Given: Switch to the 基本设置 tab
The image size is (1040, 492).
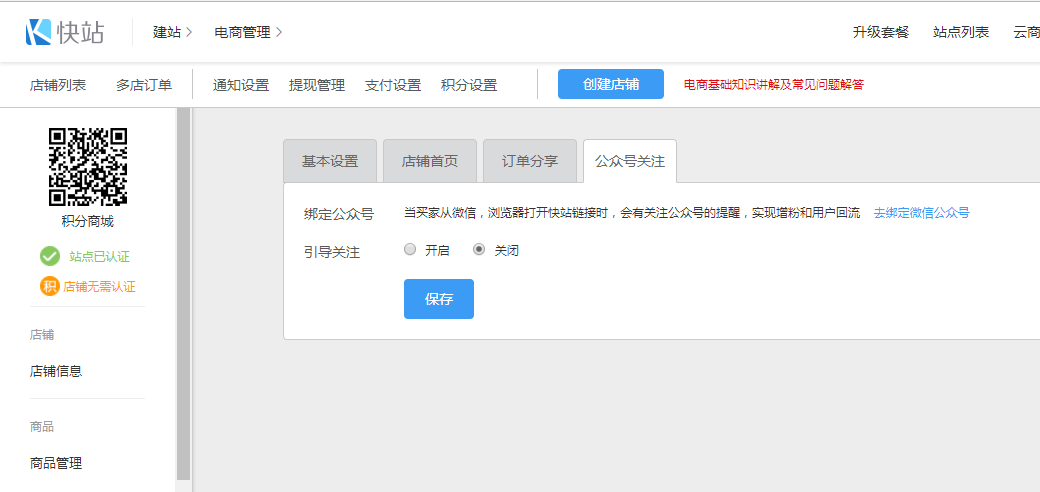Looking at the screenshot, I should pyautogui.click(x=330, y=161).
